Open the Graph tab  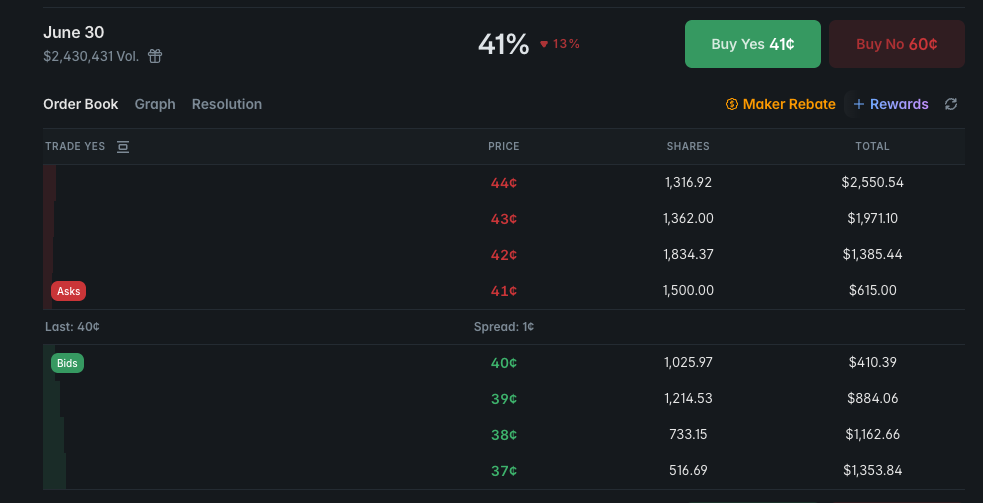tap(155, 104)
